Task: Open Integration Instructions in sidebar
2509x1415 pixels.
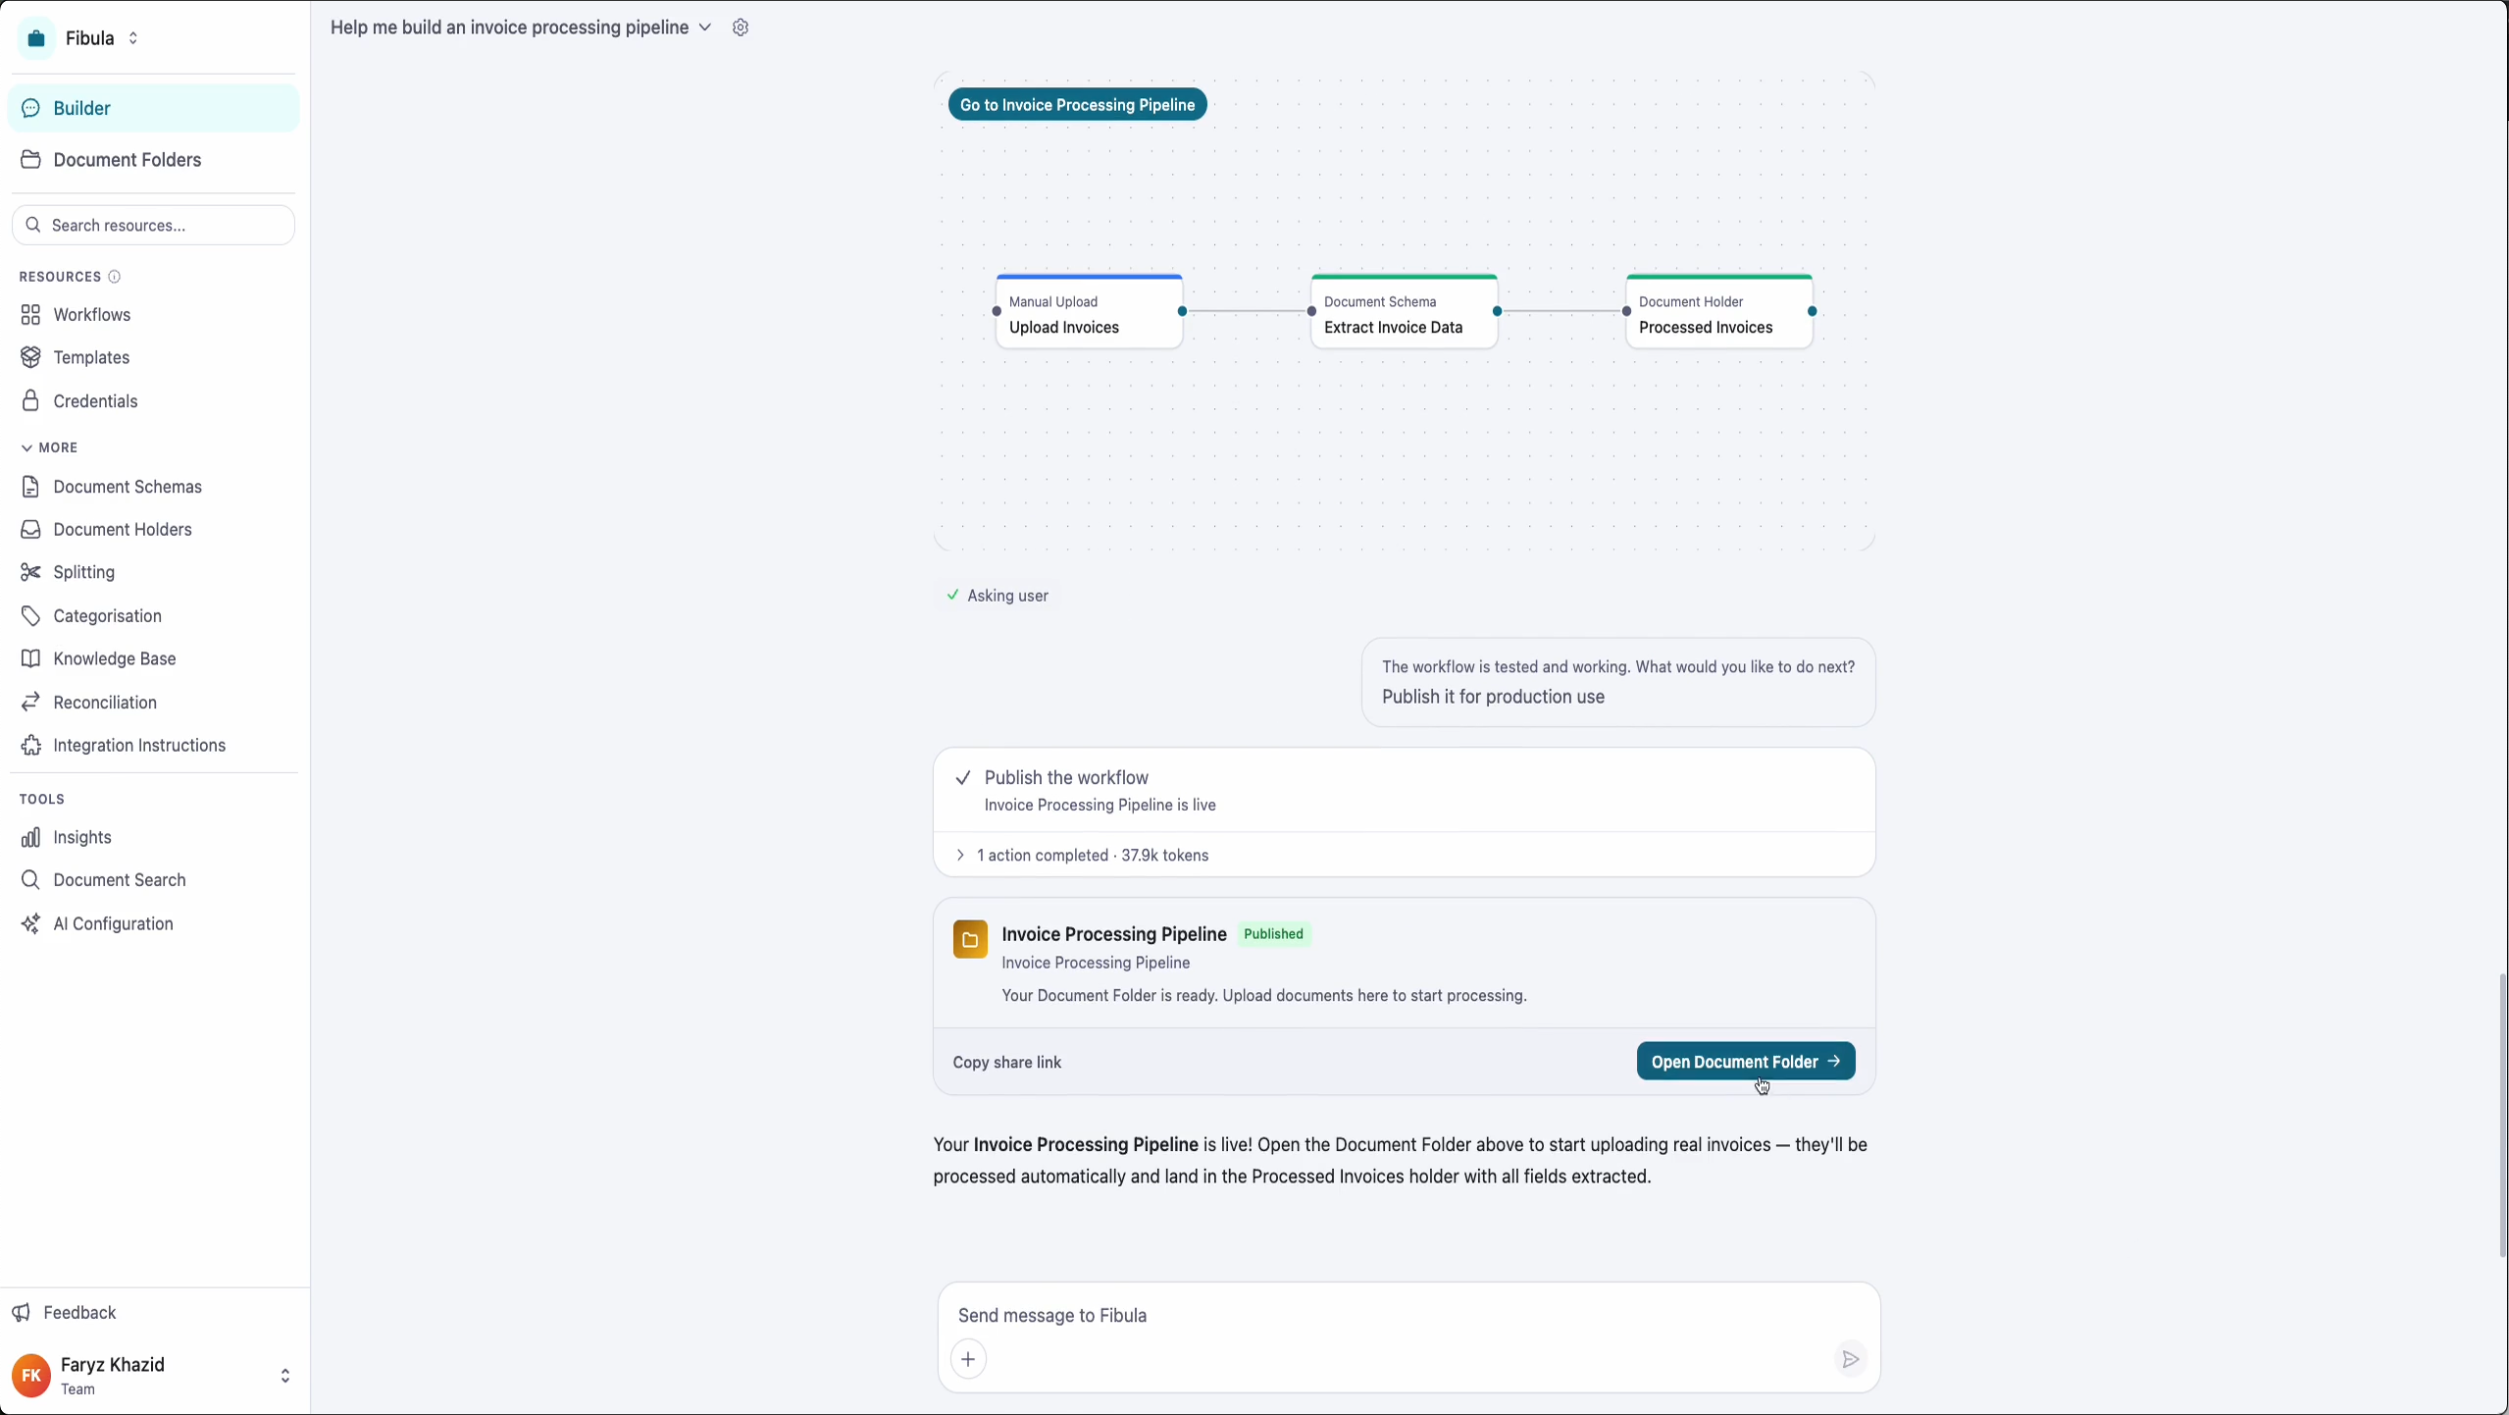Action: click(153, 745)
